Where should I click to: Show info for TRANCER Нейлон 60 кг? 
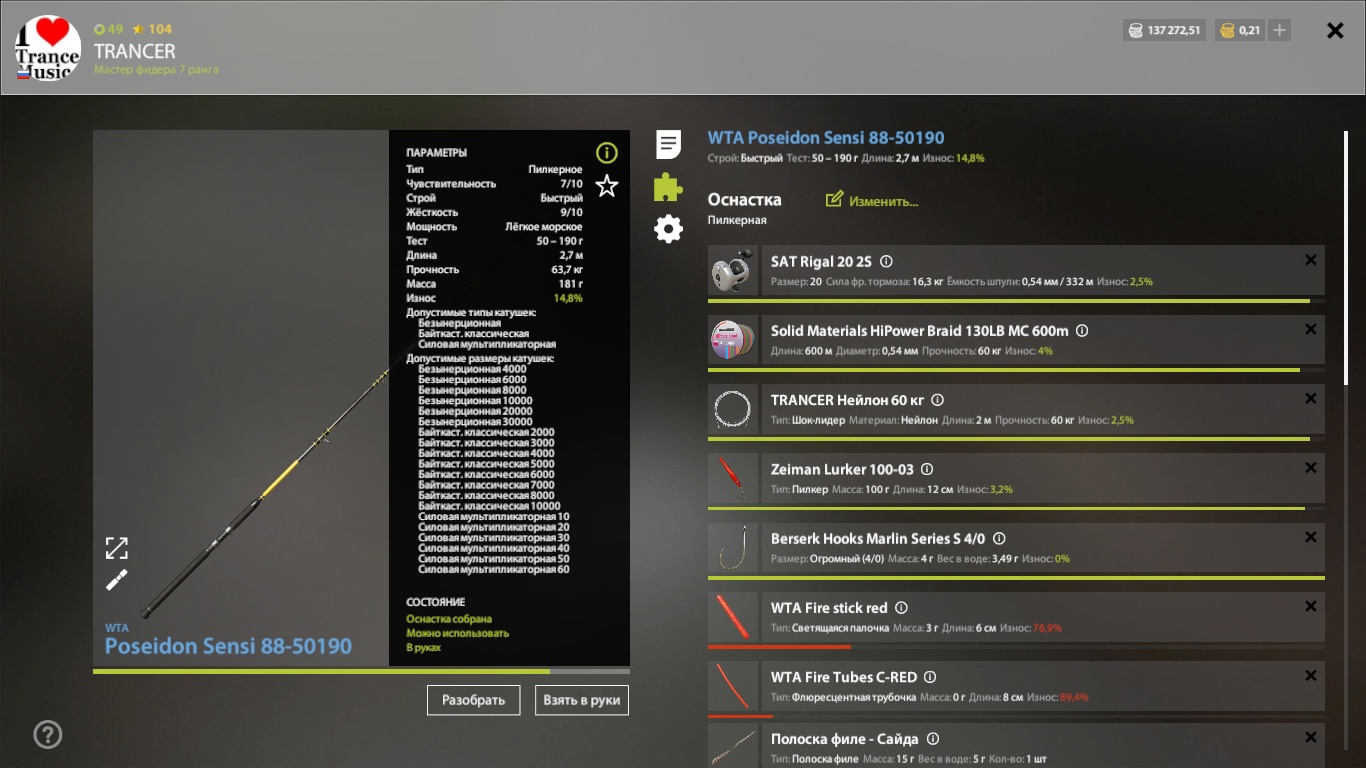[937, 400]
